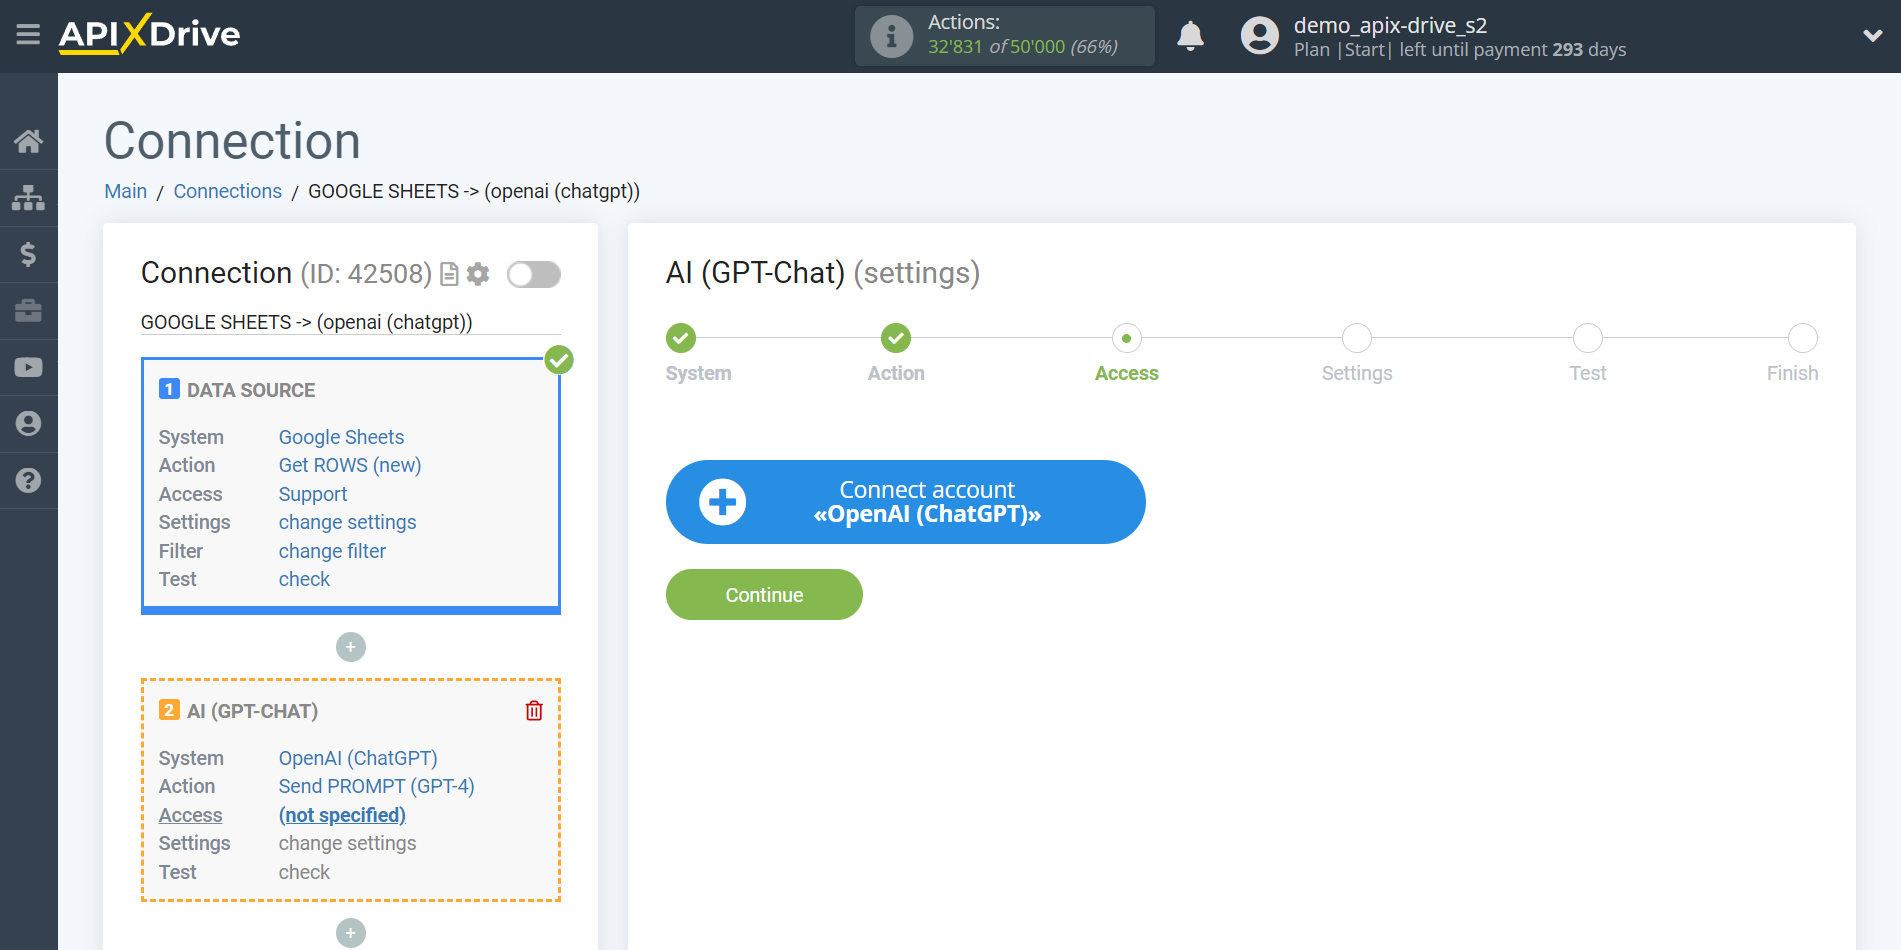1901x950 pixels.
Task: Open help via the question mark icon
Action: (x=28, y=481)
